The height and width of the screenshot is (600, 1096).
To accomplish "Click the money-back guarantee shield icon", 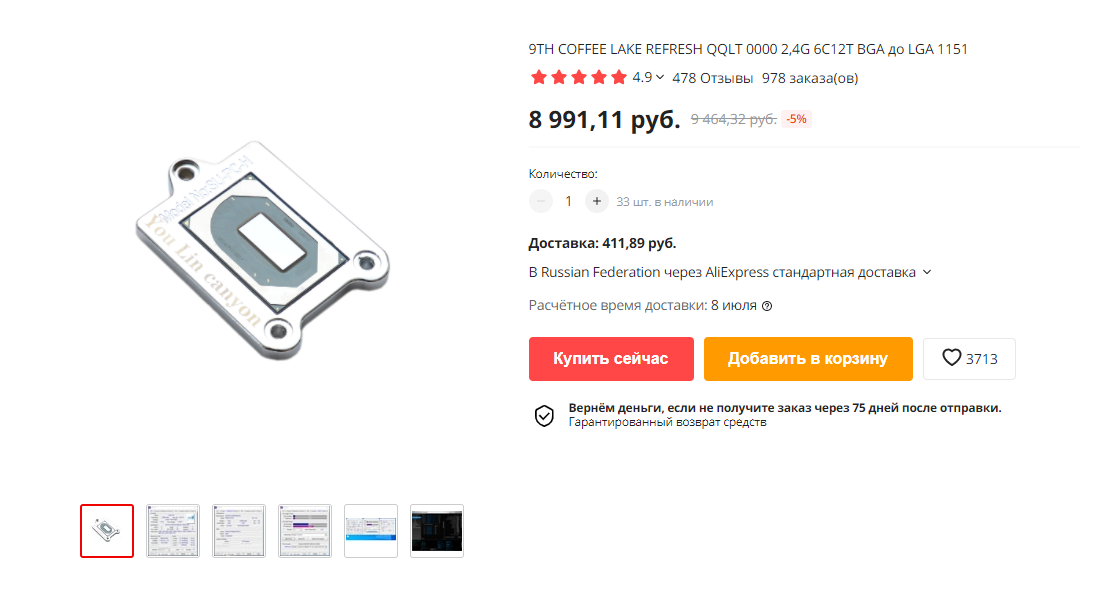I will pos(544,415).
